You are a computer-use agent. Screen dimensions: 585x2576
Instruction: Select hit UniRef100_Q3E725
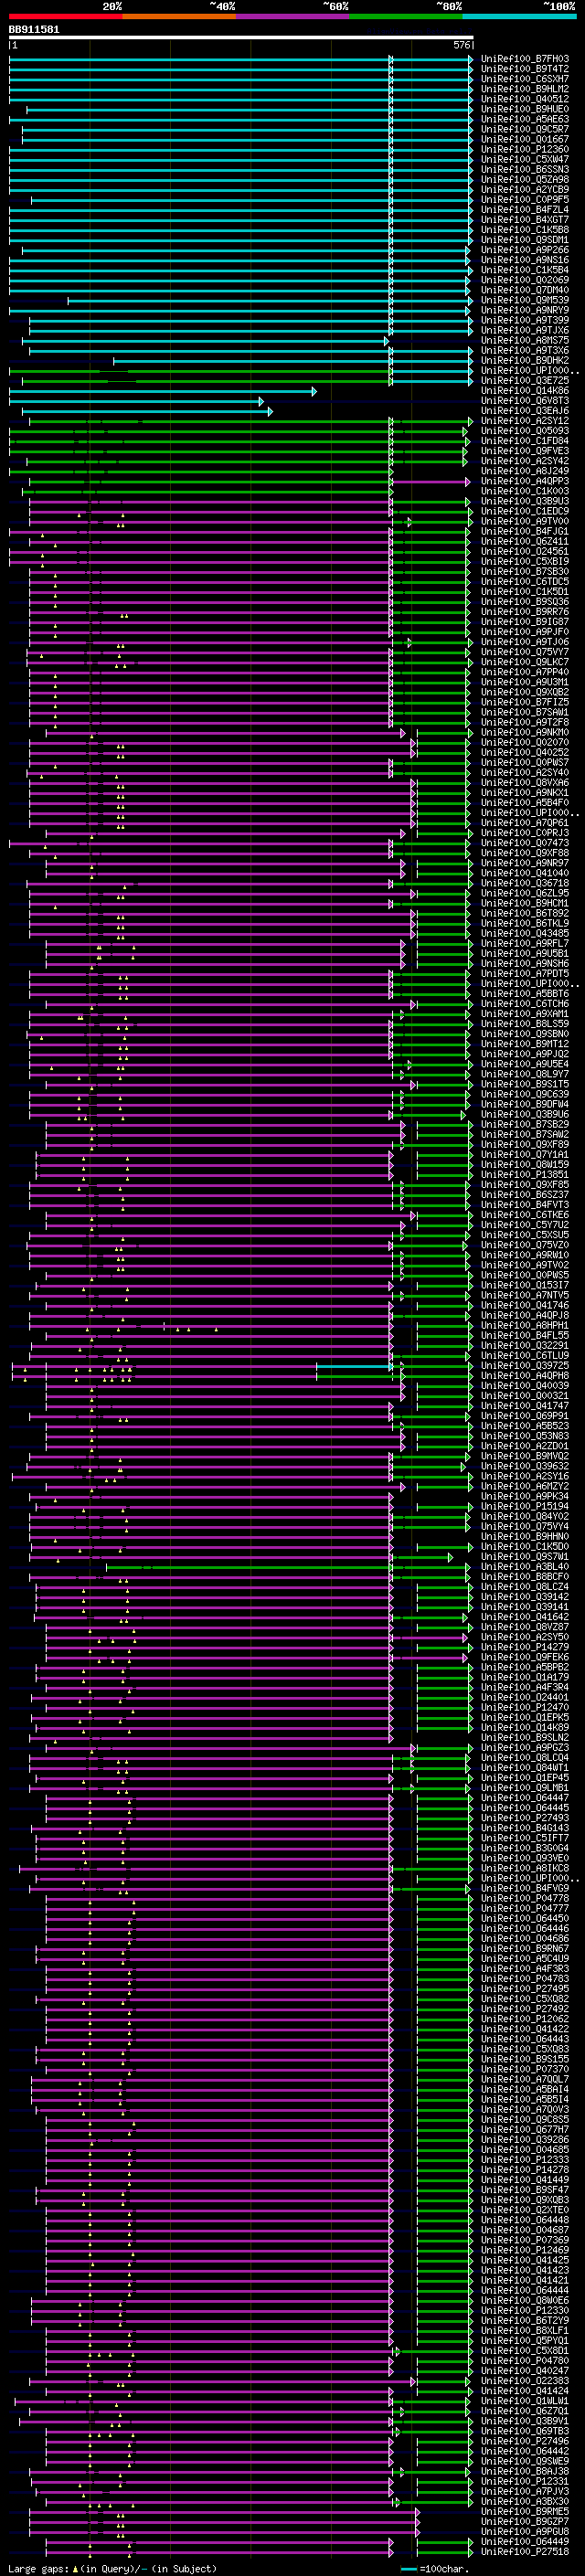[525, 381]
